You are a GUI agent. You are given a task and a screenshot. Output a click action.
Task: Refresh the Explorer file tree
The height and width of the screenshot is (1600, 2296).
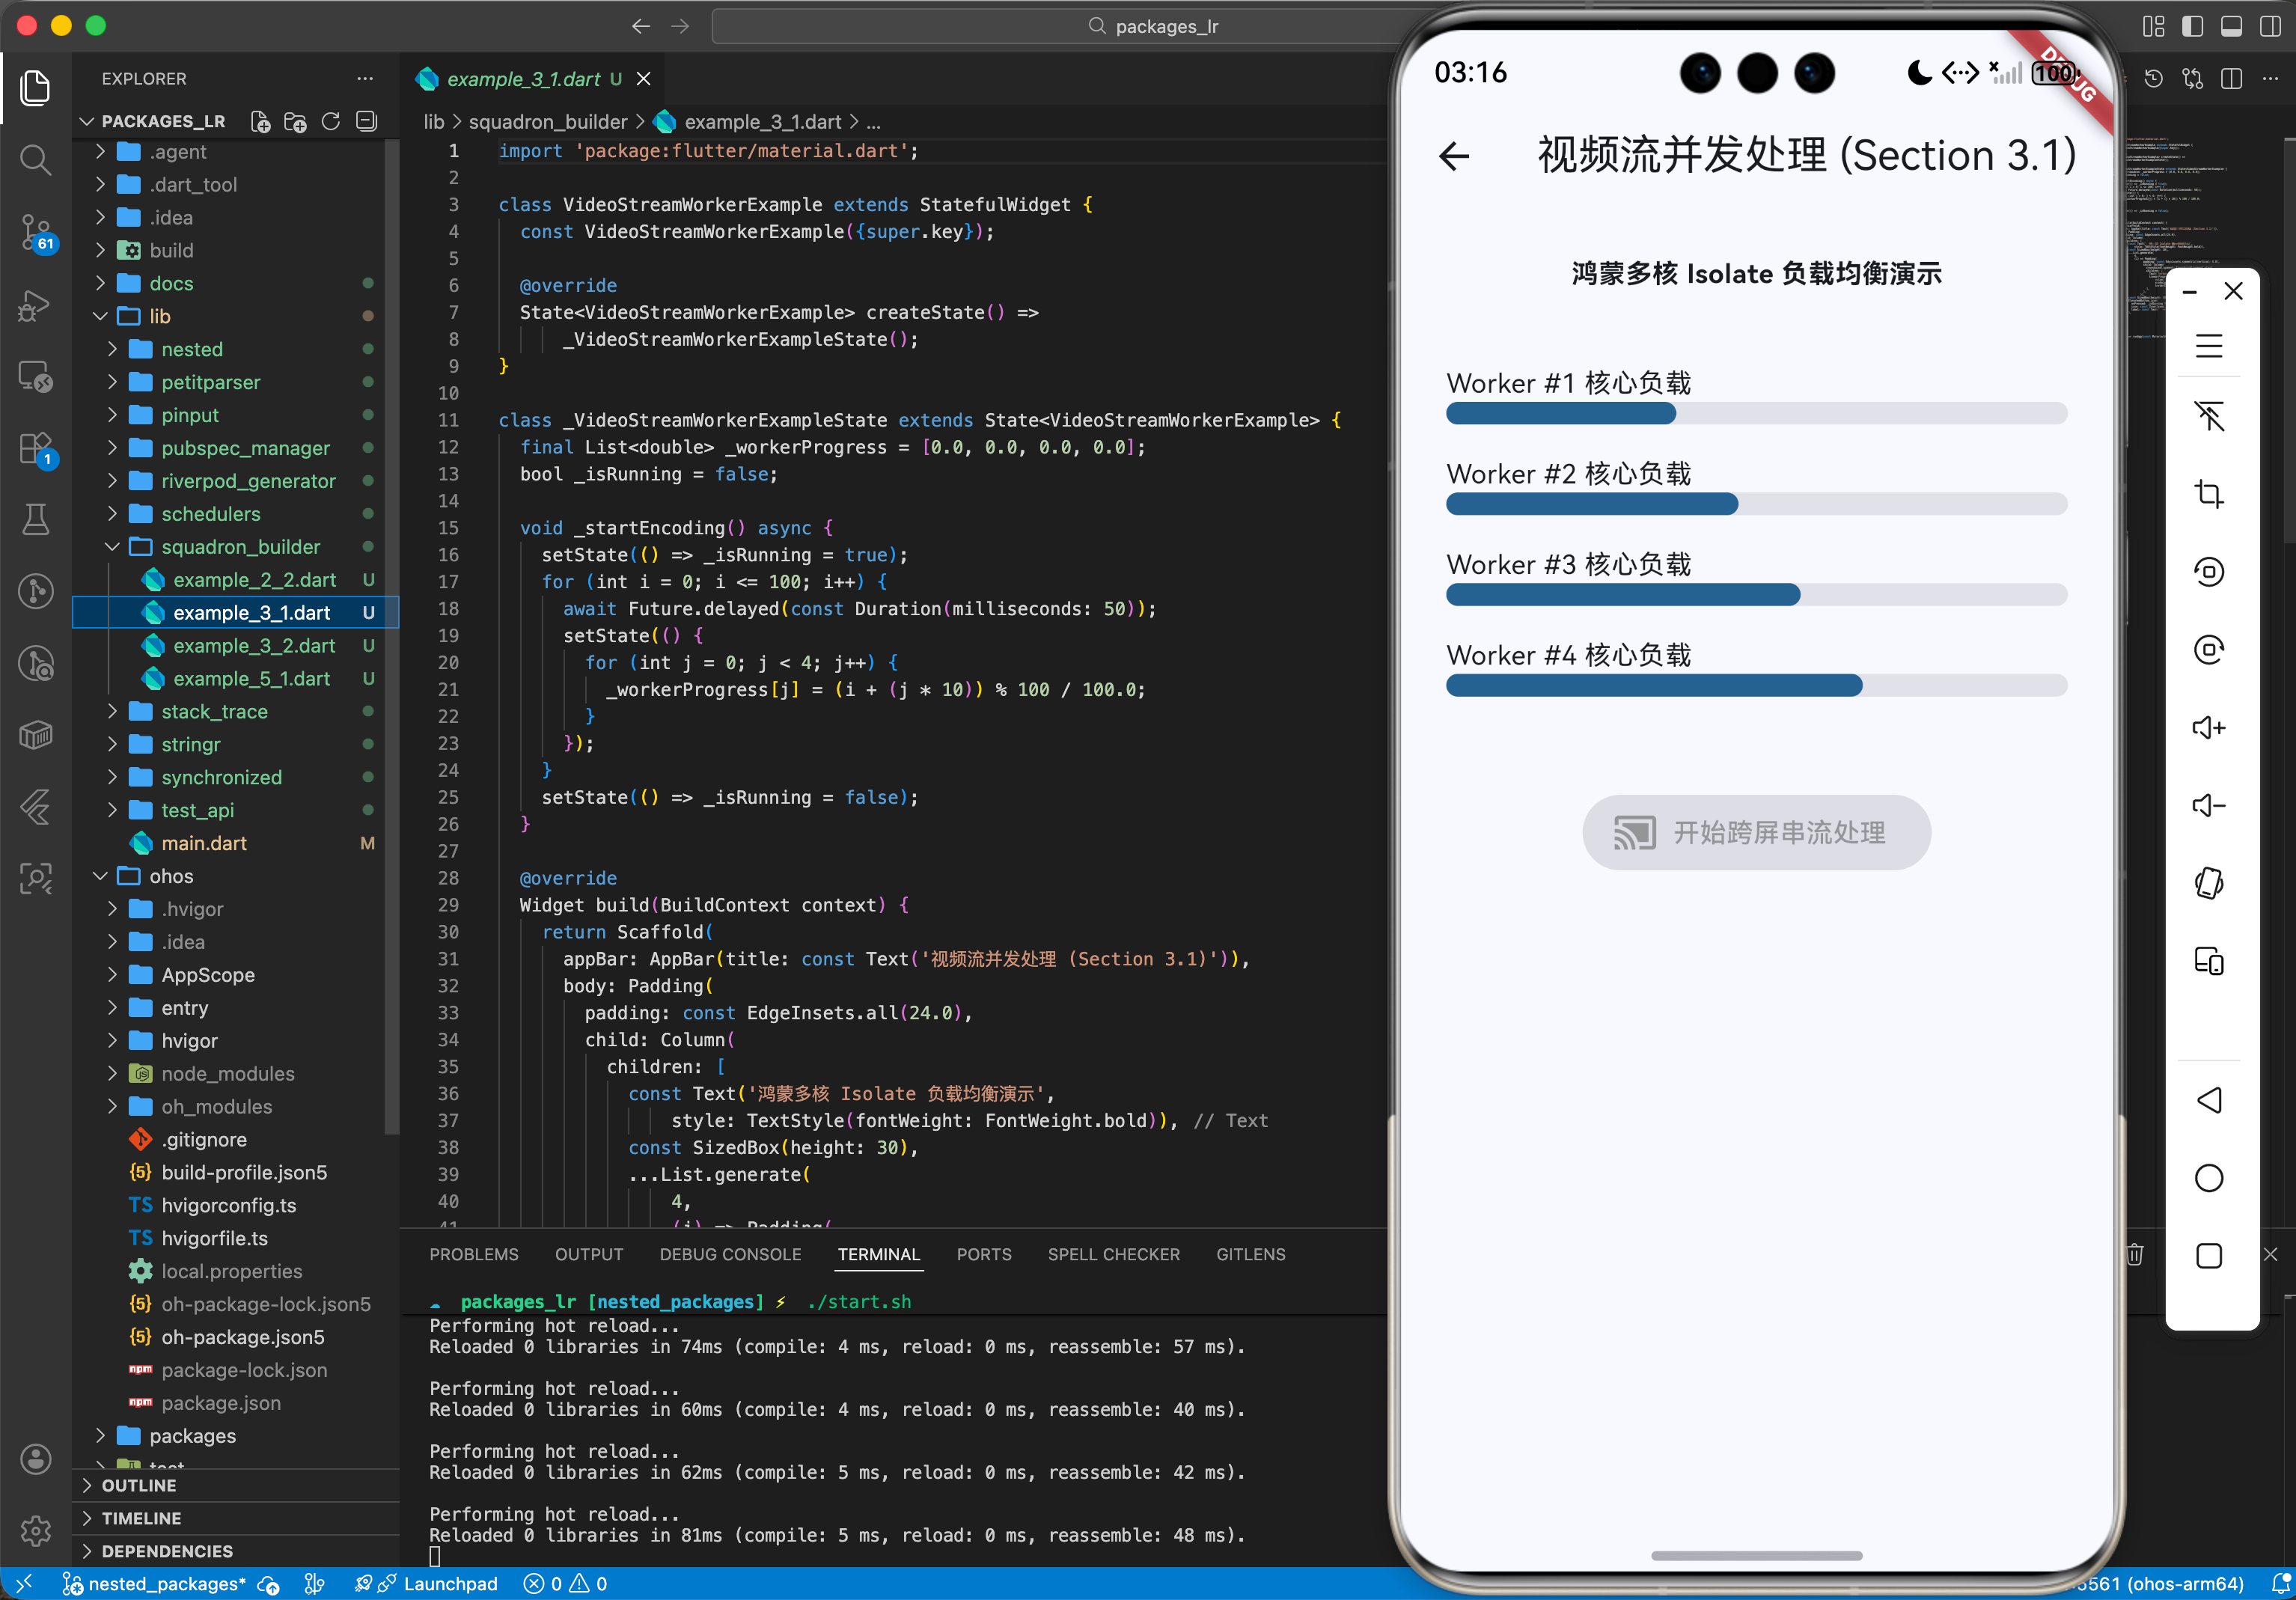(331, 122)
